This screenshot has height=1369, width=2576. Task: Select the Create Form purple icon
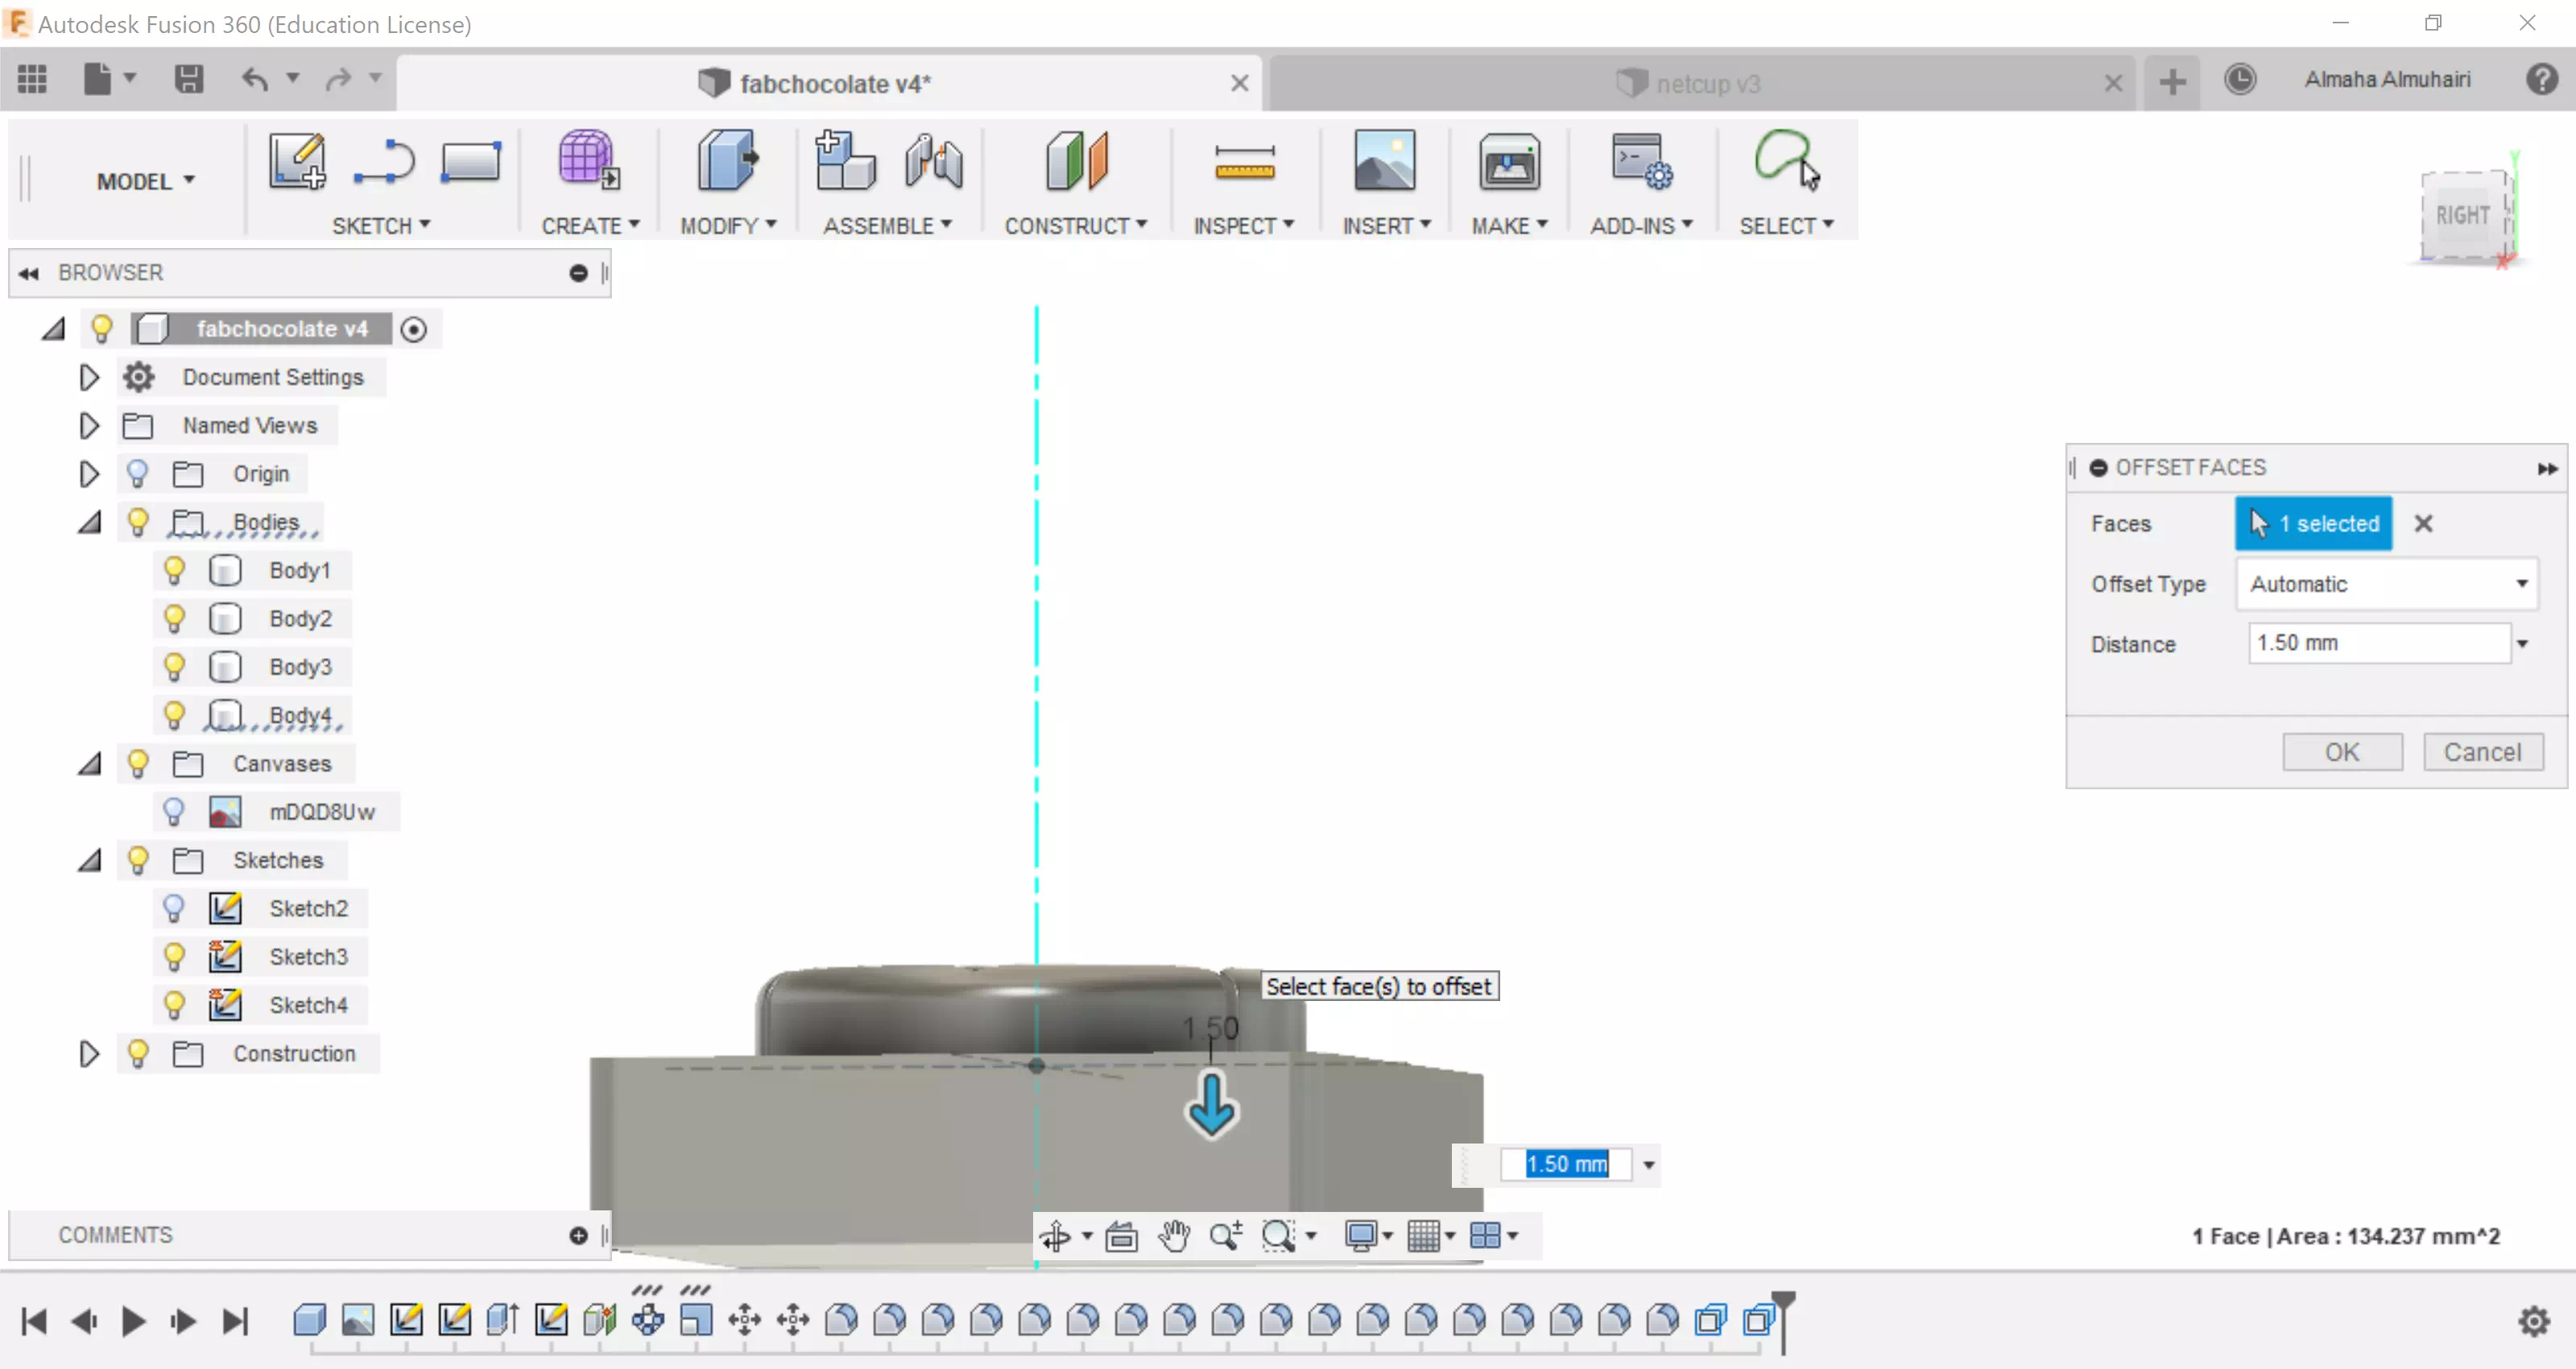(x=588, y=161)
